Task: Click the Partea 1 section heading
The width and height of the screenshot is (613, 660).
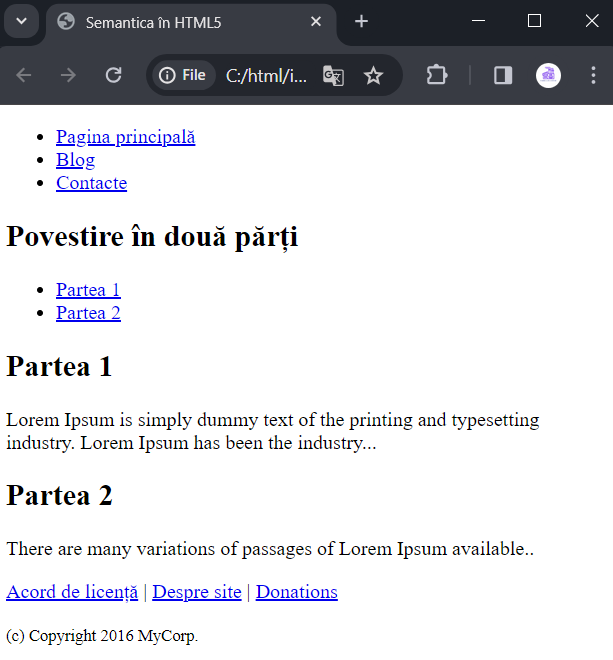Action: click(x=59, y=366)
